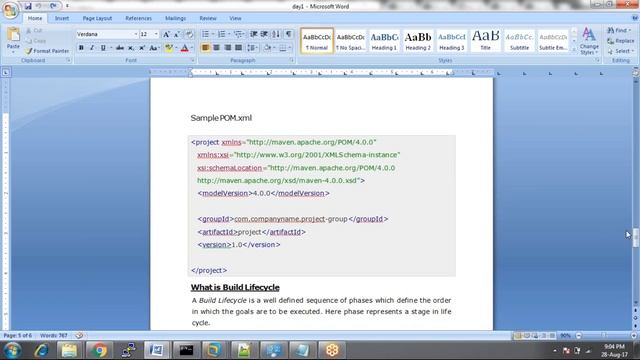Image resolution: width=640 pixels, height=360 pixels.
Task: Open the Verdana font name dropdown
Action: (136, 34)
